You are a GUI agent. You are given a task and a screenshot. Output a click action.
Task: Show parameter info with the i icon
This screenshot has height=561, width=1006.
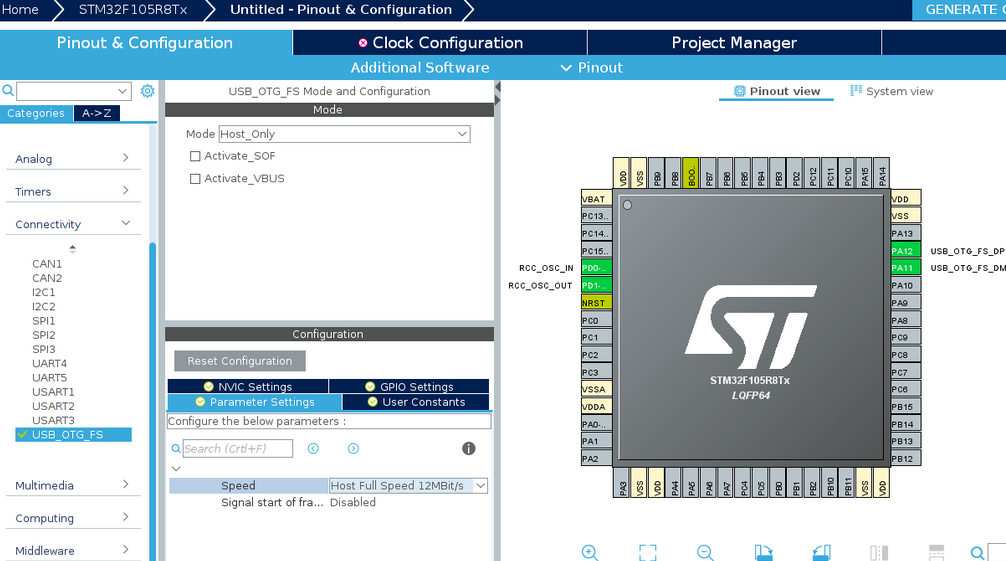click(468, 449)
